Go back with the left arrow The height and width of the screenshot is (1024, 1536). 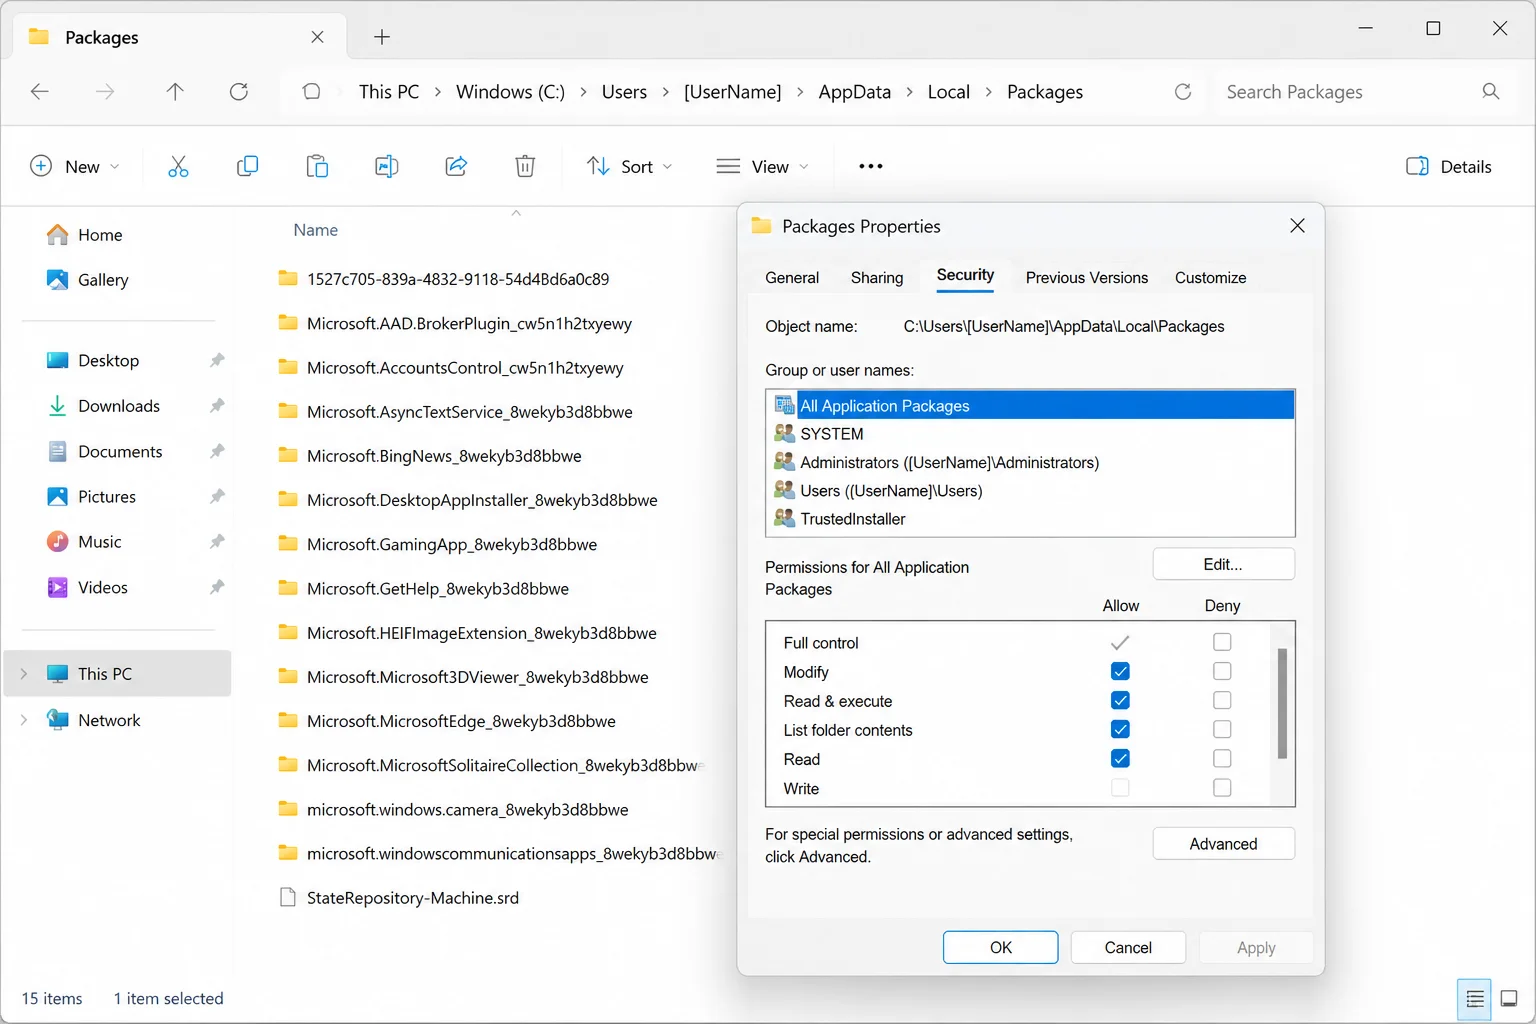[40, 92]
